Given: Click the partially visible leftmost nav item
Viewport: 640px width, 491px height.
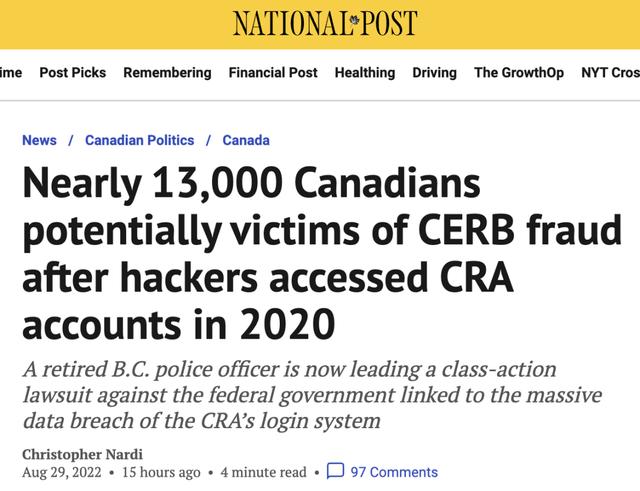Looking at the screenshot, I should tap(10, 72).
